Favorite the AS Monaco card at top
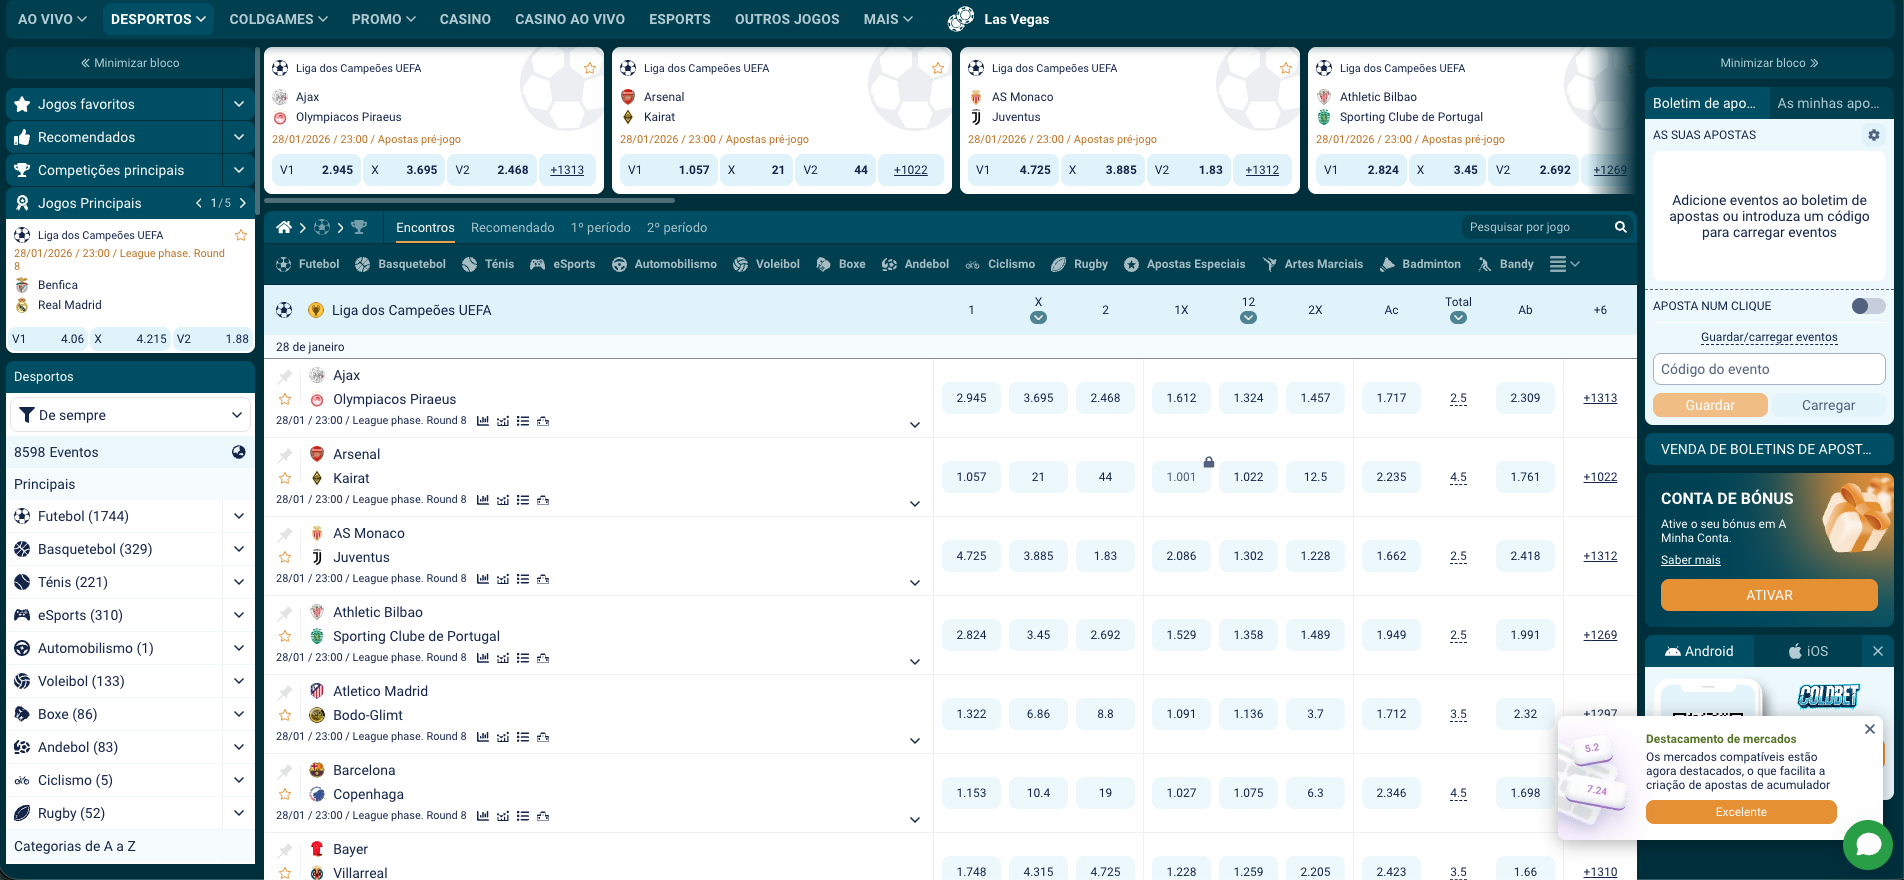Viewport: 1904px width, 880px height. click(1286, 68)
